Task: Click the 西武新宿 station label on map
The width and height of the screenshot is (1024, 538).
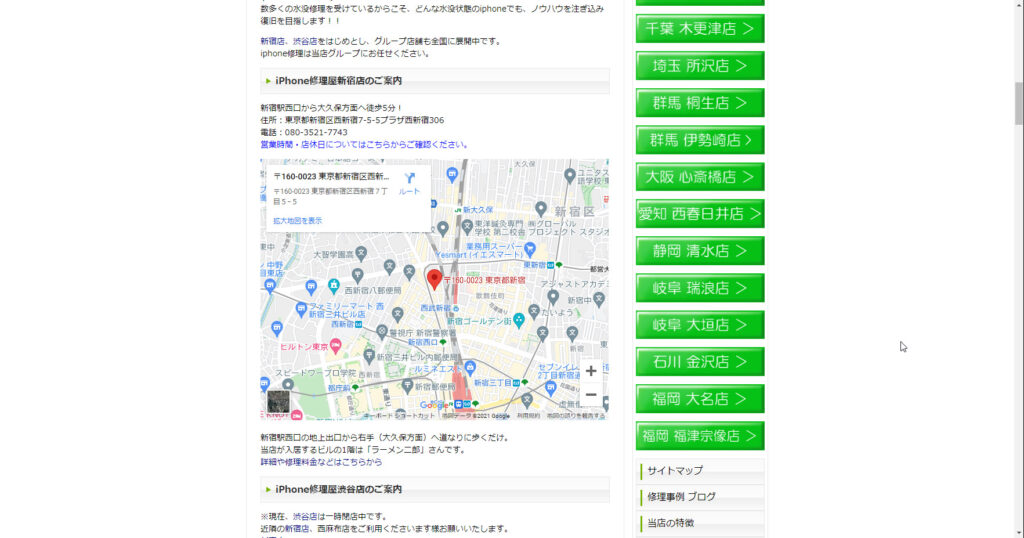Action: (436, 308)
